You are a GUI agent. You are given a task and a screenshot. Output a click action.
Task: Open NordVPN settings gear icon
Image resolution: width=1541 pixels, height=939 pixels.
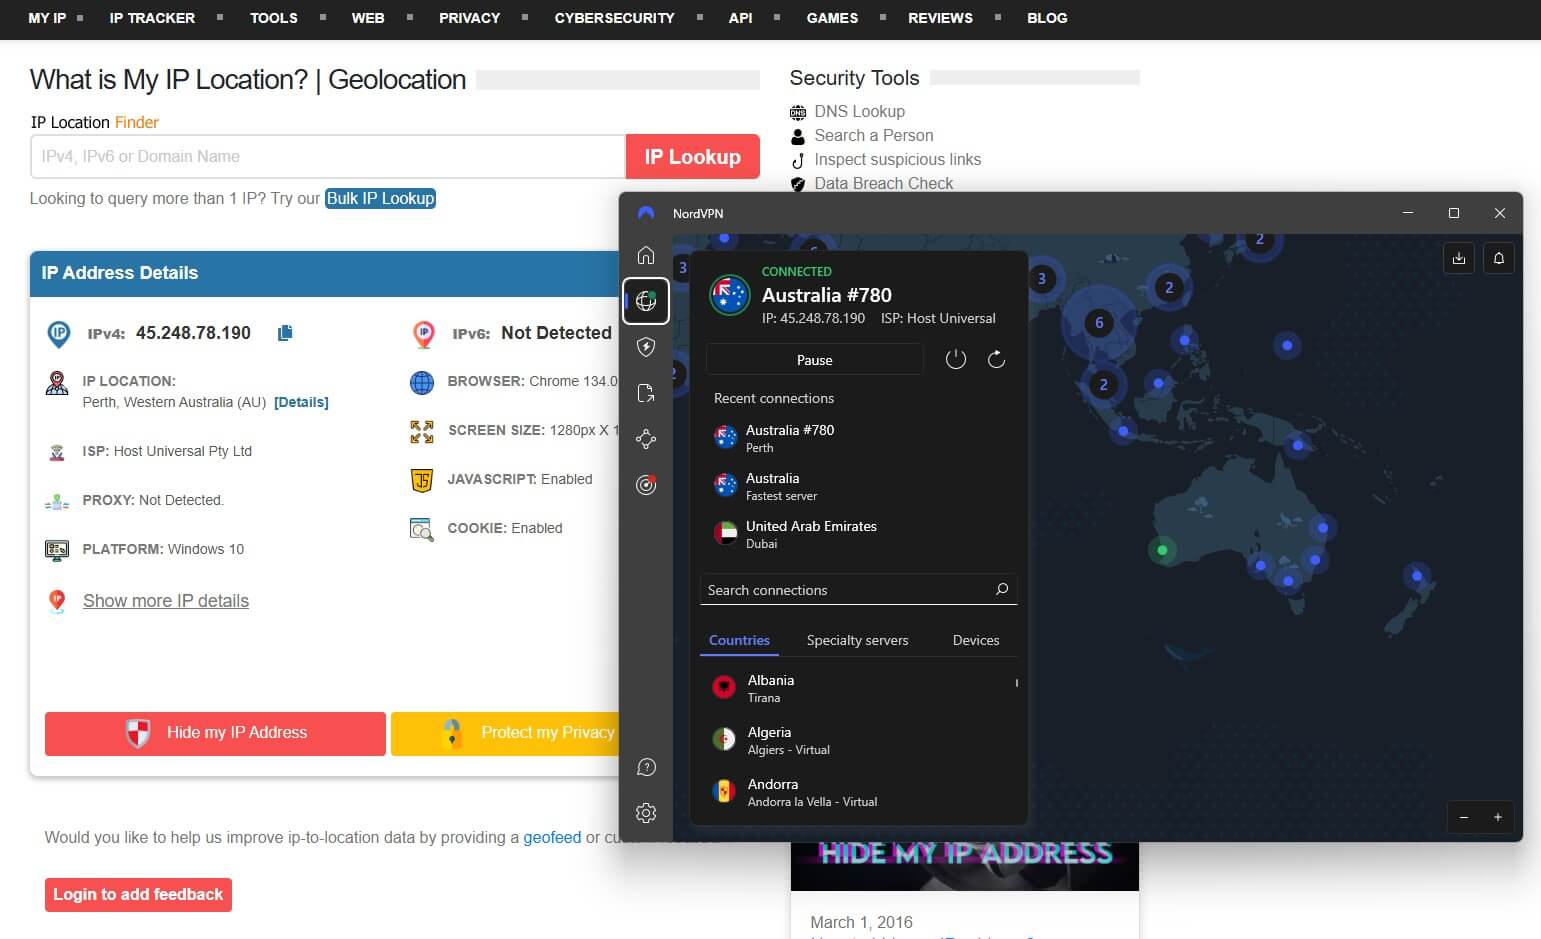646,813
